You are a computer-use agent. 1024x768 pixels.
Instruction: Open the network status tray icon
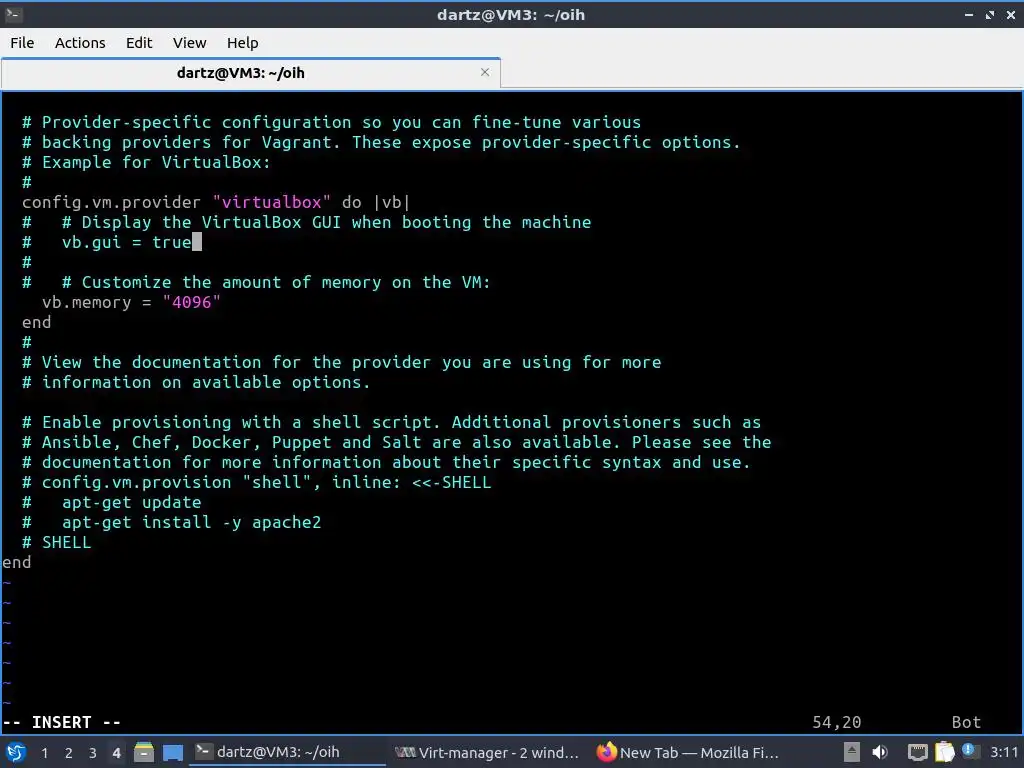click(x=917, y=753)
